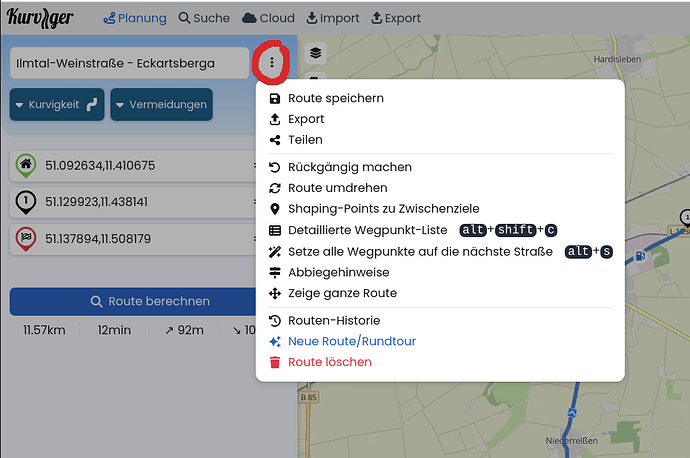Viewport: 690px width, 458px height.
Task: Click the green home start waypoint marker
Action: point(26,165)
